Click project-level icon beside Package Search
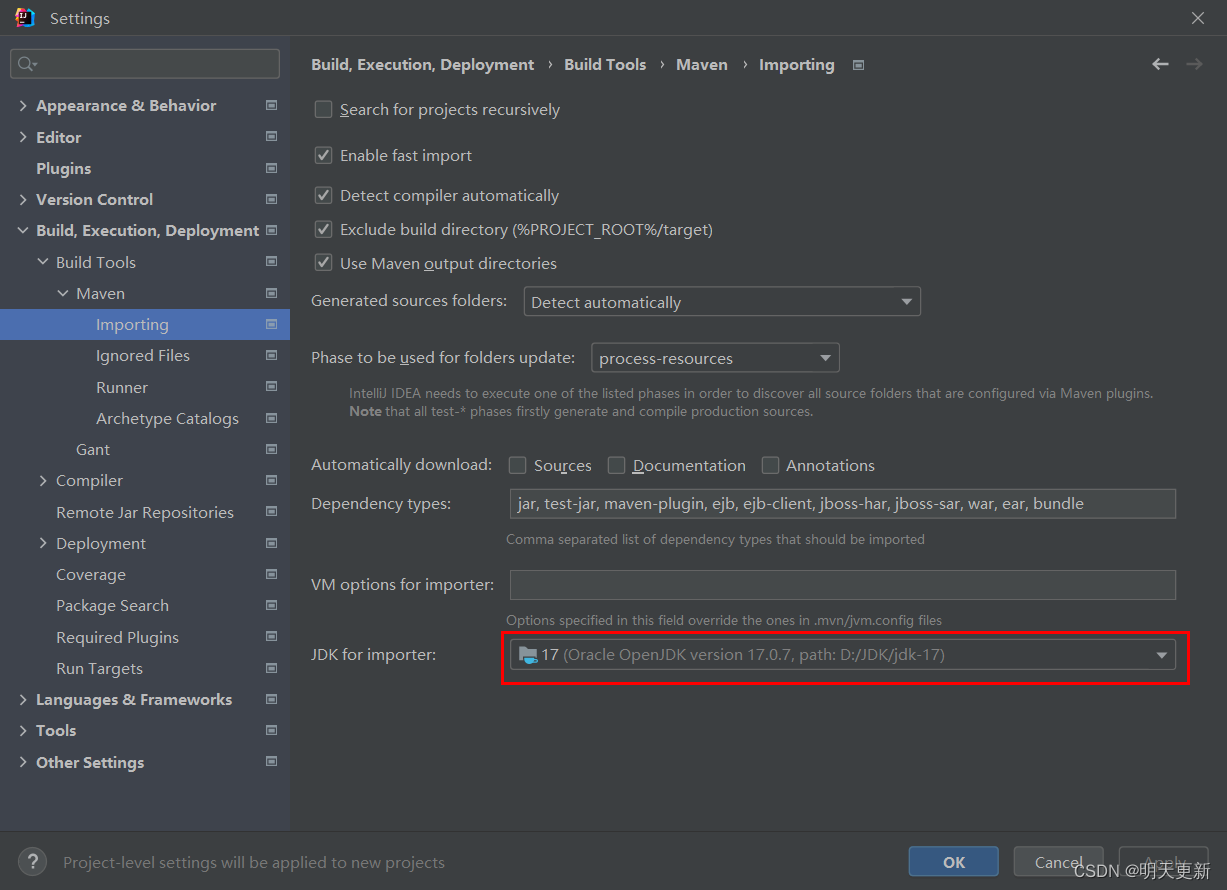1227x890 pixels. pos(271,605)
